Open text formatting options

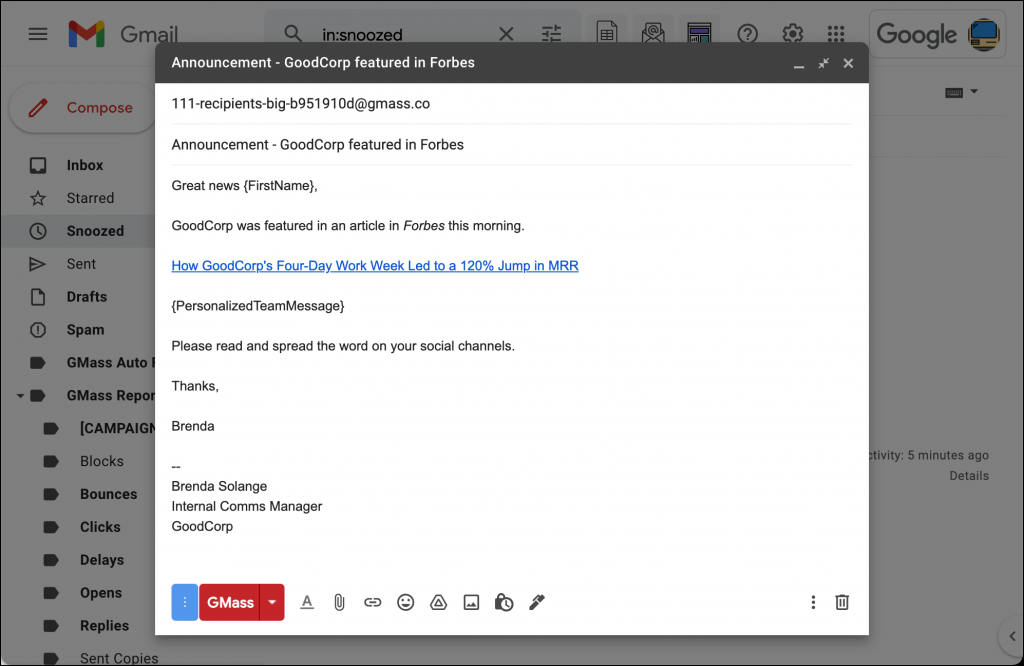(307, 602)
